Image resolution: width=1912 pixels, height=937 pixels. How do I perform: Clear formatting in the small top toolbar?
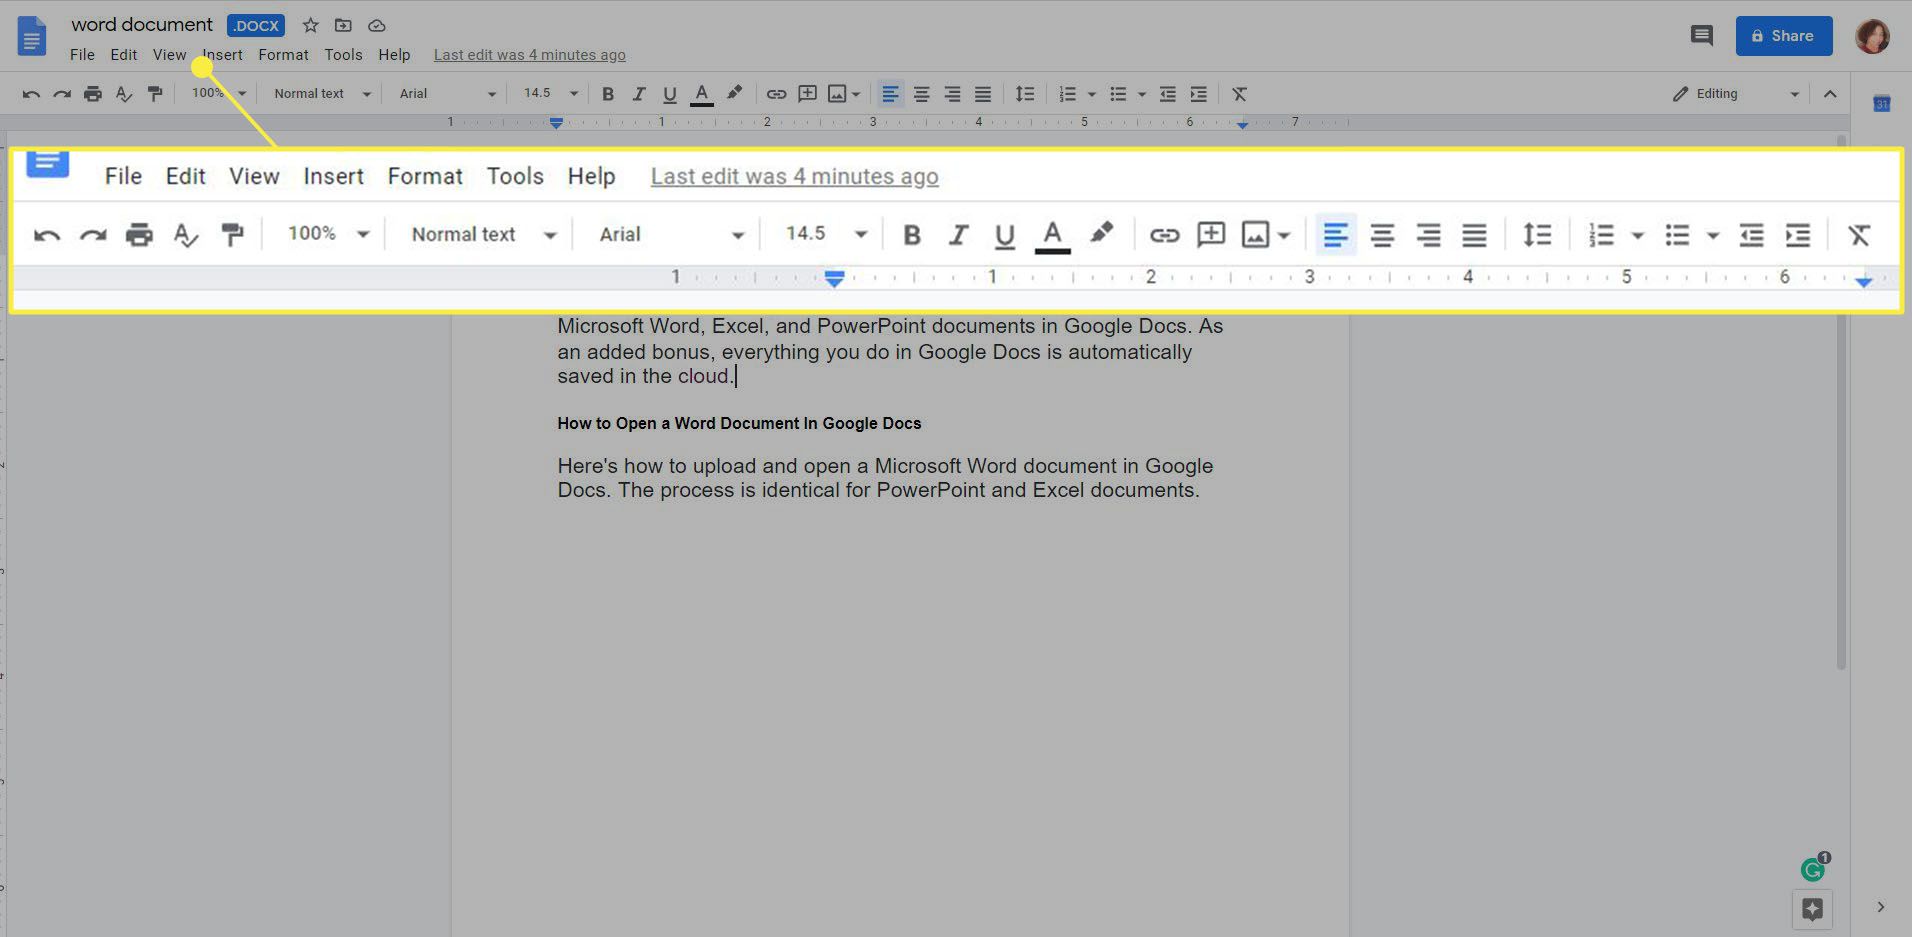click(1239, 94)
